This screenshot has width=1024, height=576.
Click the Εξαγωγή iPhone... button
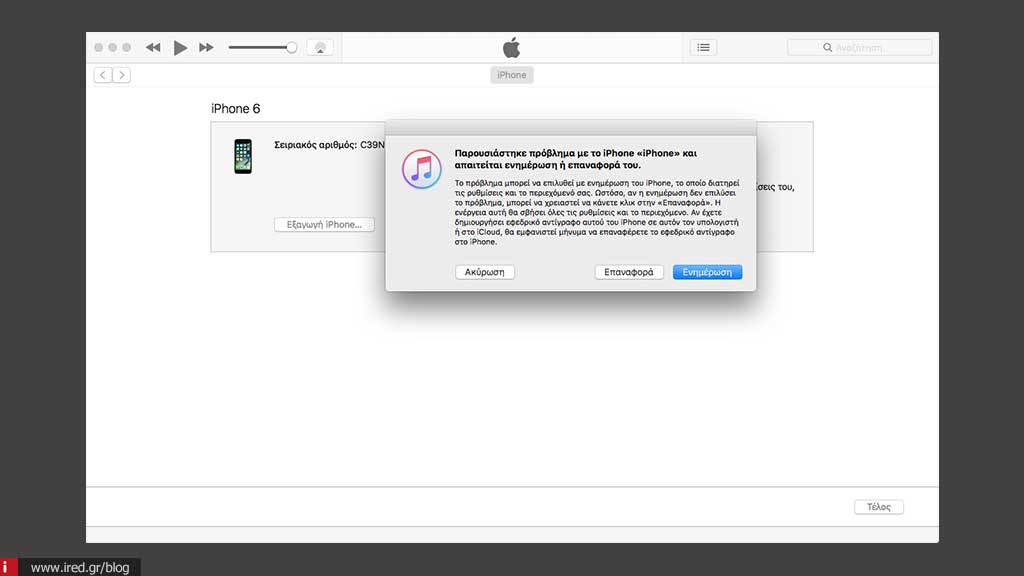click(x=324, y=225)
